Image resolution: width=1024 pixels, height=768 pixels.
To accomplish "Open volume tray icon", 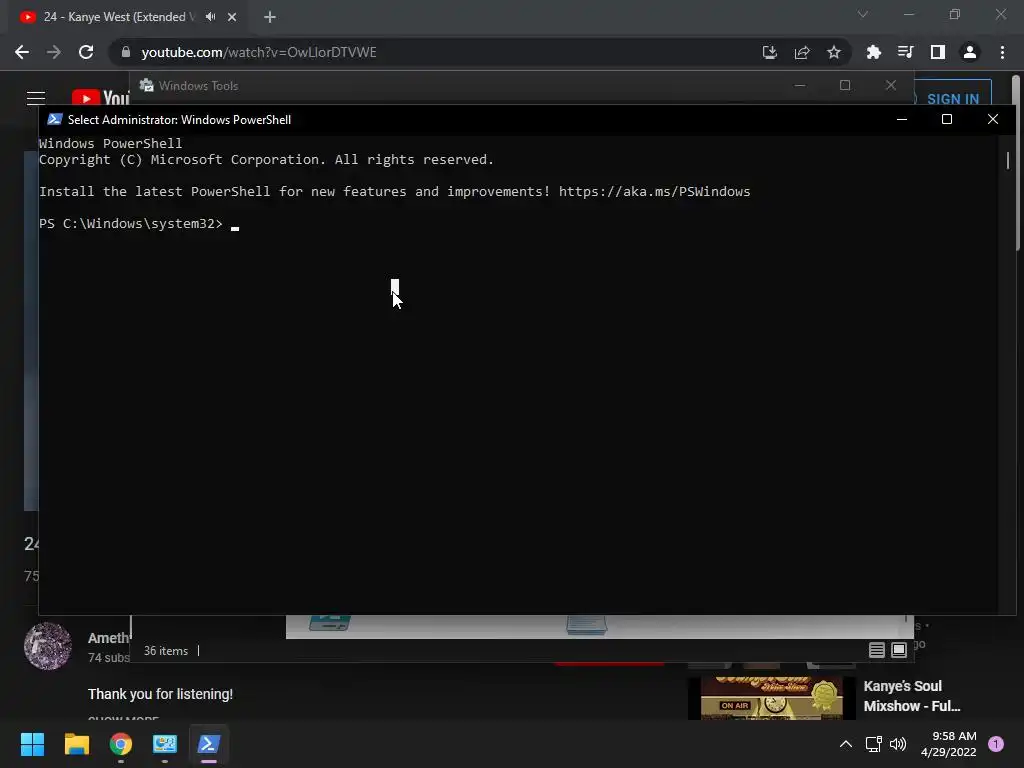I will [898, 744].
